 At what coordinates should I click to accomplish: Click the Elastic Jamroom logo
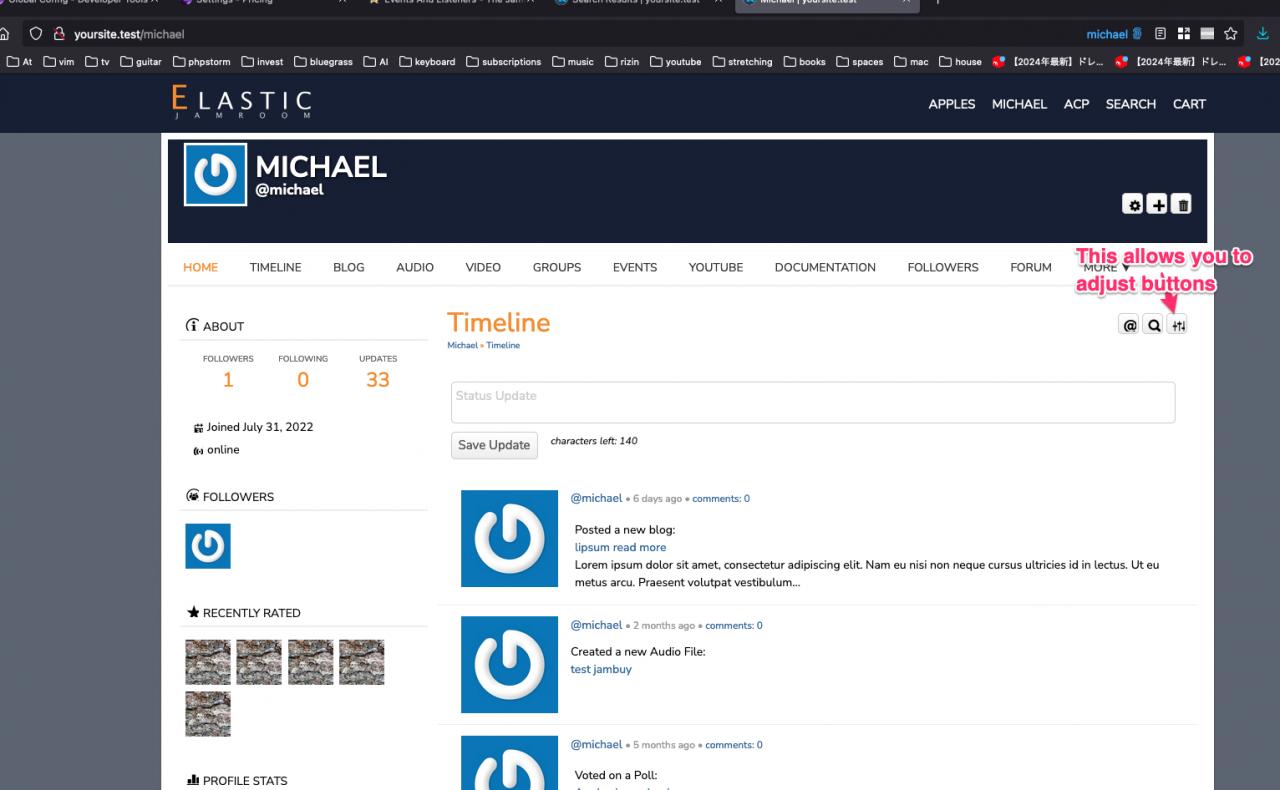(x=242, y=103)
